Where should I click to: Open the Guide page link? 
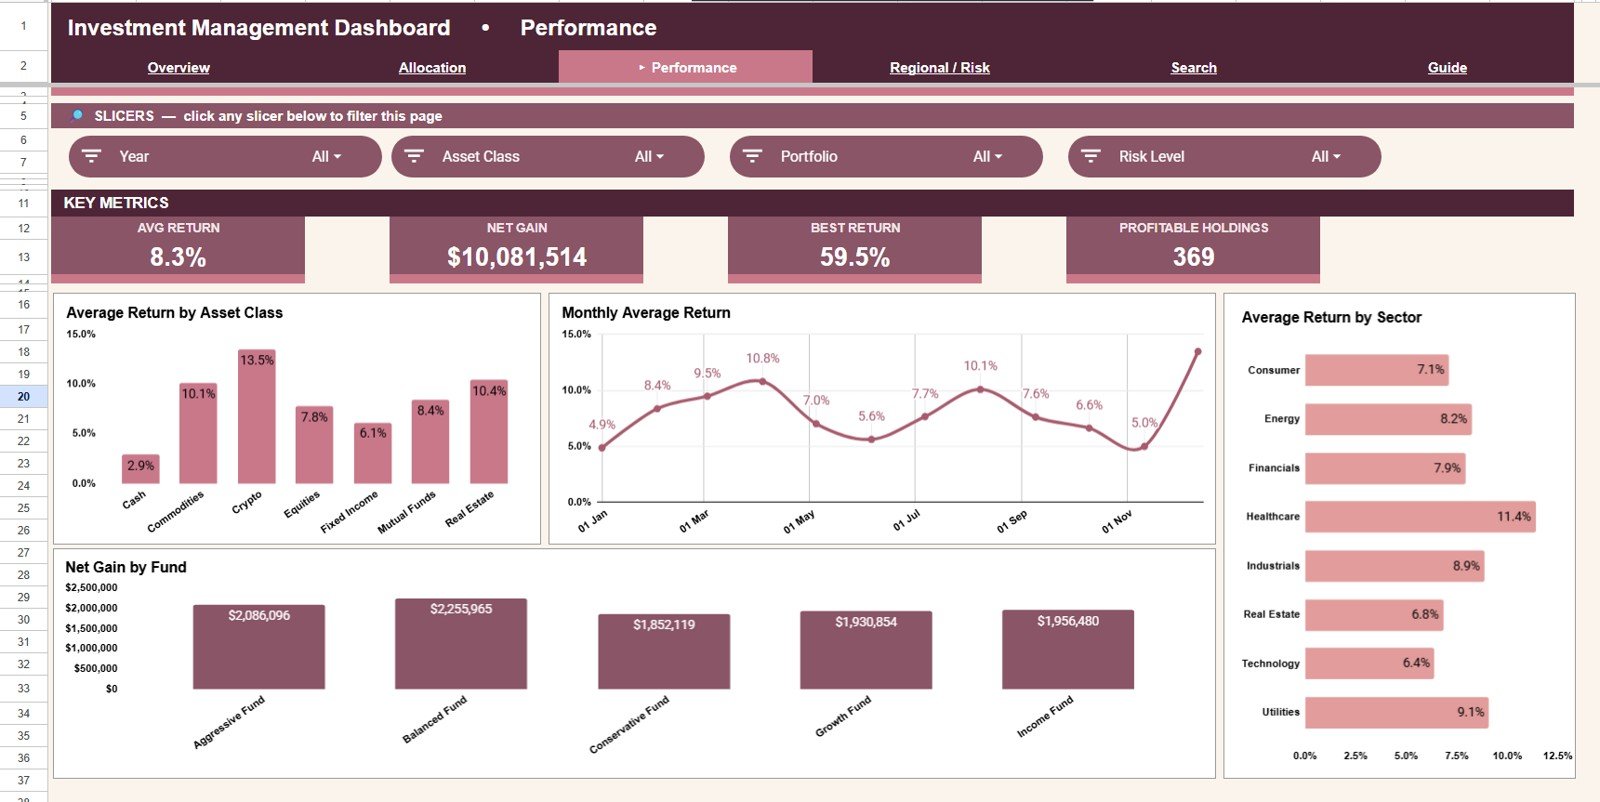(x=1447, y=67)
